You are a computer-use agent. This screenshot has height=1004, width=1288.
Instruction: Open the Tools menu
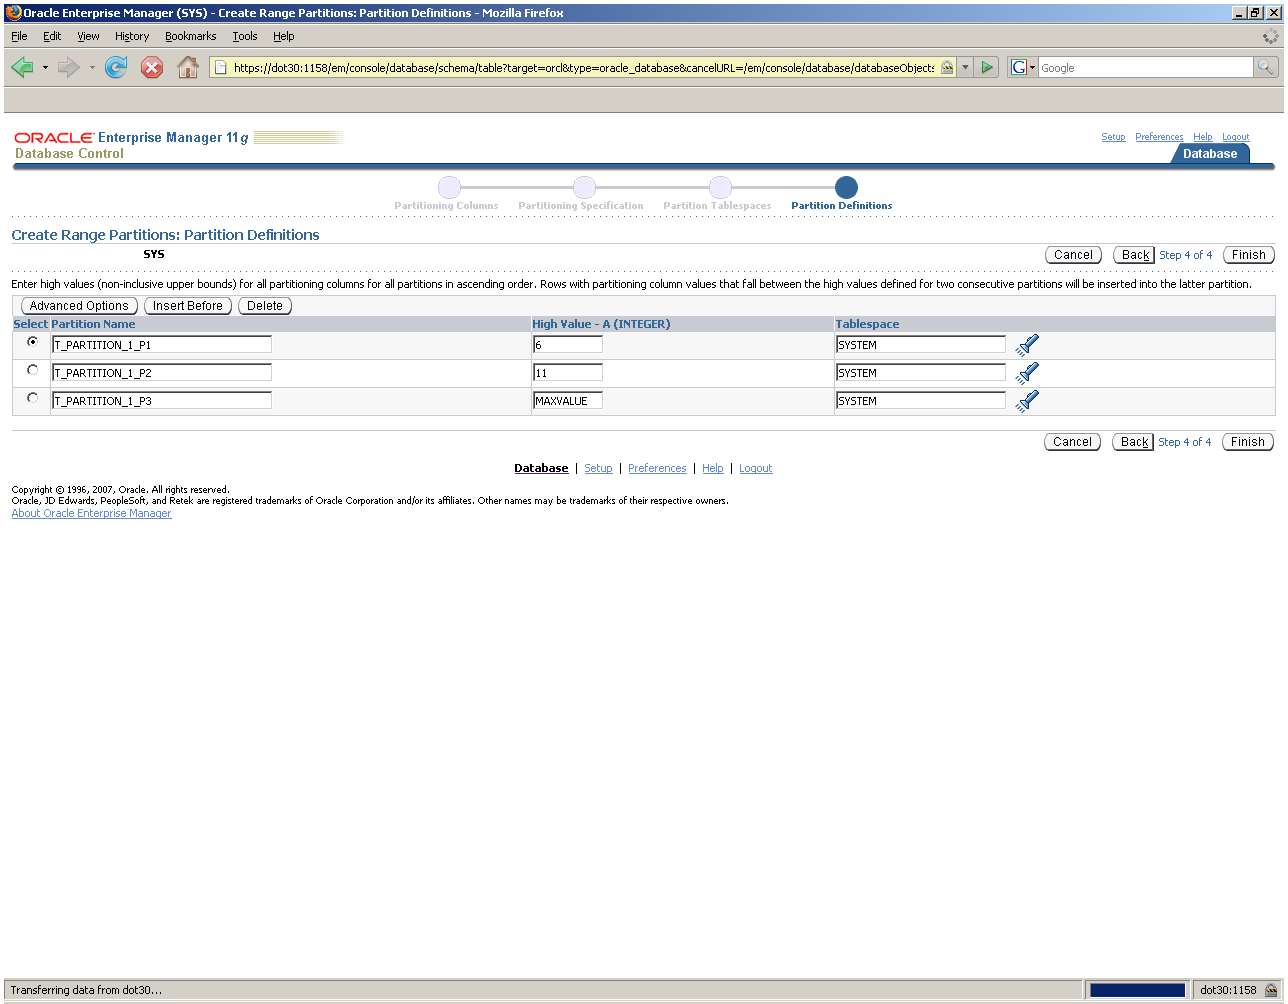click(x=245, y=36)
